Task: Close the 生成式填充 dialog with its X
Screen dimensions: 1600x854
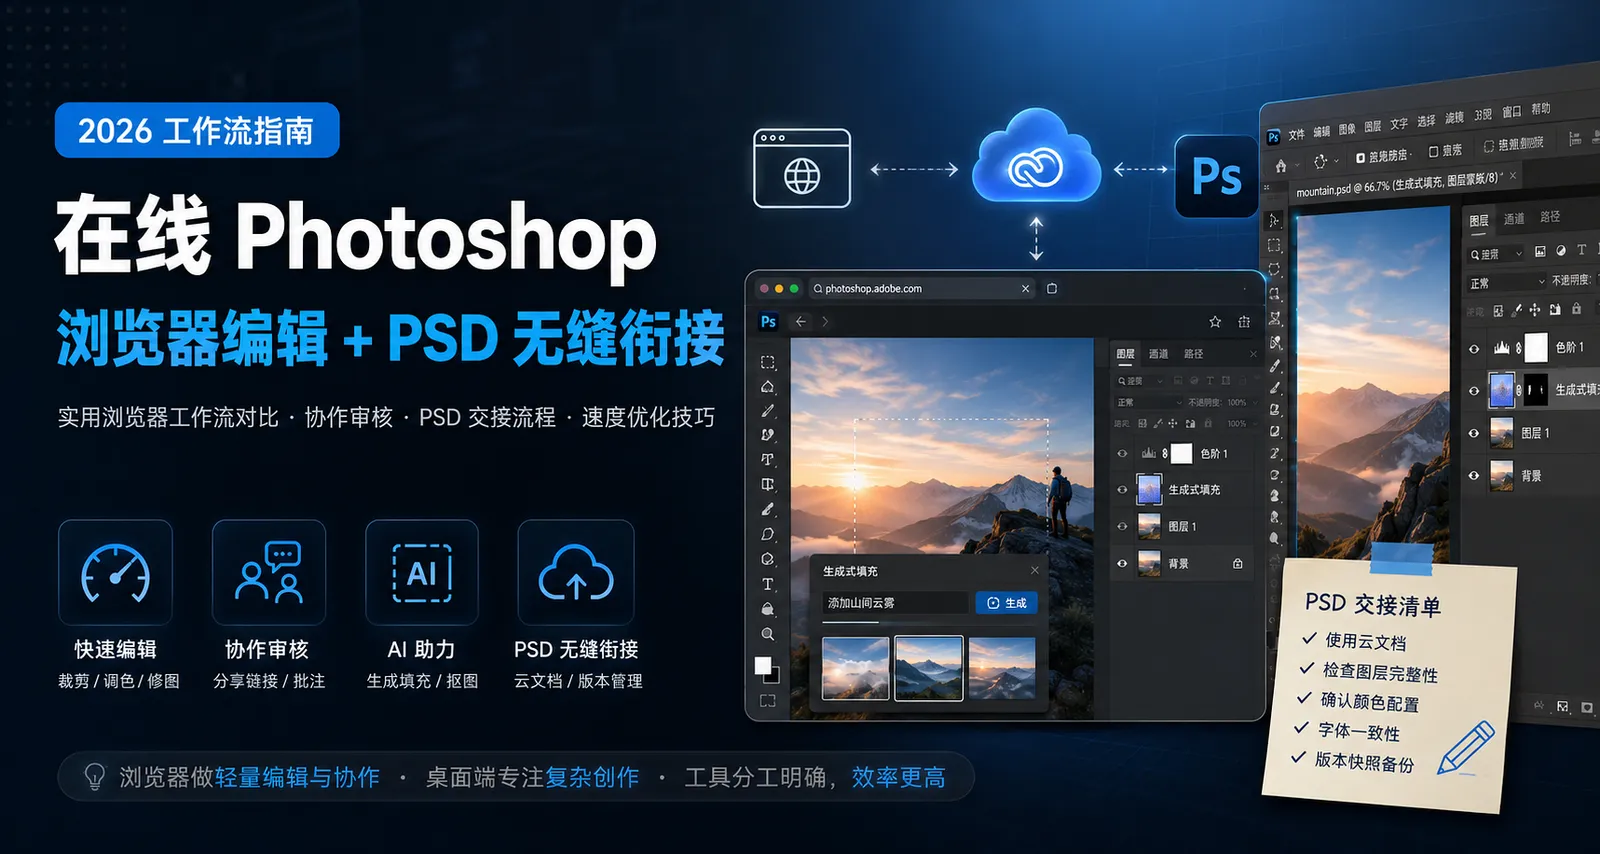Action: coord(1035,570)
